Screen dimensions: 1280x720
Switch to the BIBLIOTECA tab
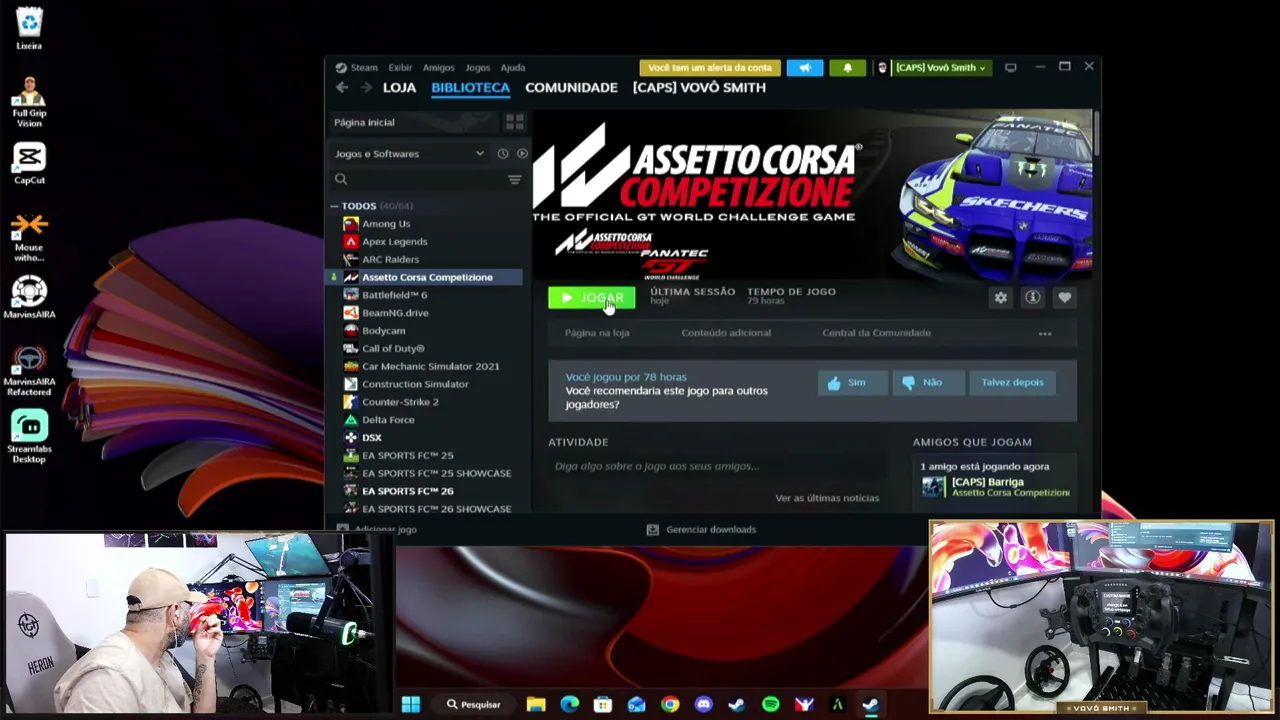coord(470,88)
